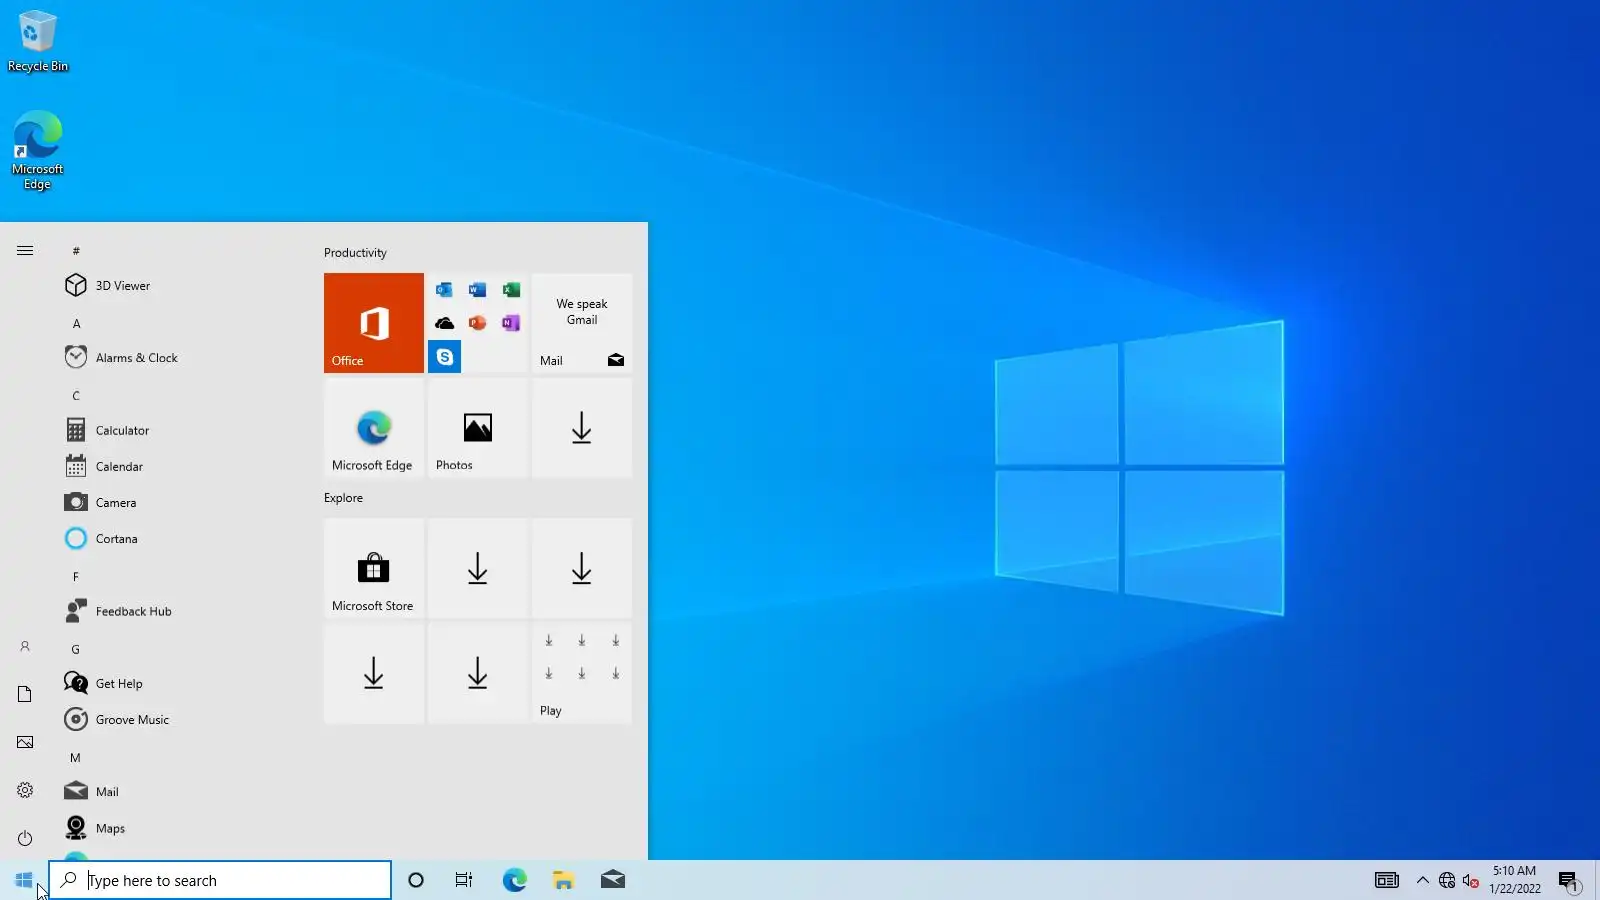Click the "#" letter header in app list

[76, 251]
